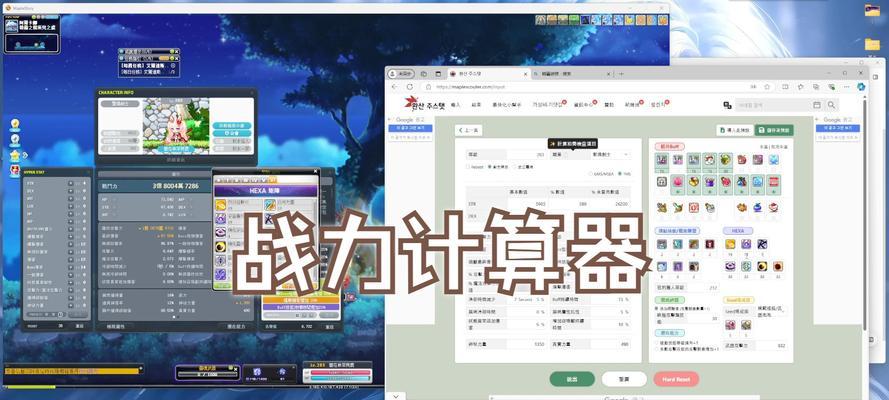Open browser Settings and more (three dots)
Screen dimensions: 889x400
coord(845,87)
